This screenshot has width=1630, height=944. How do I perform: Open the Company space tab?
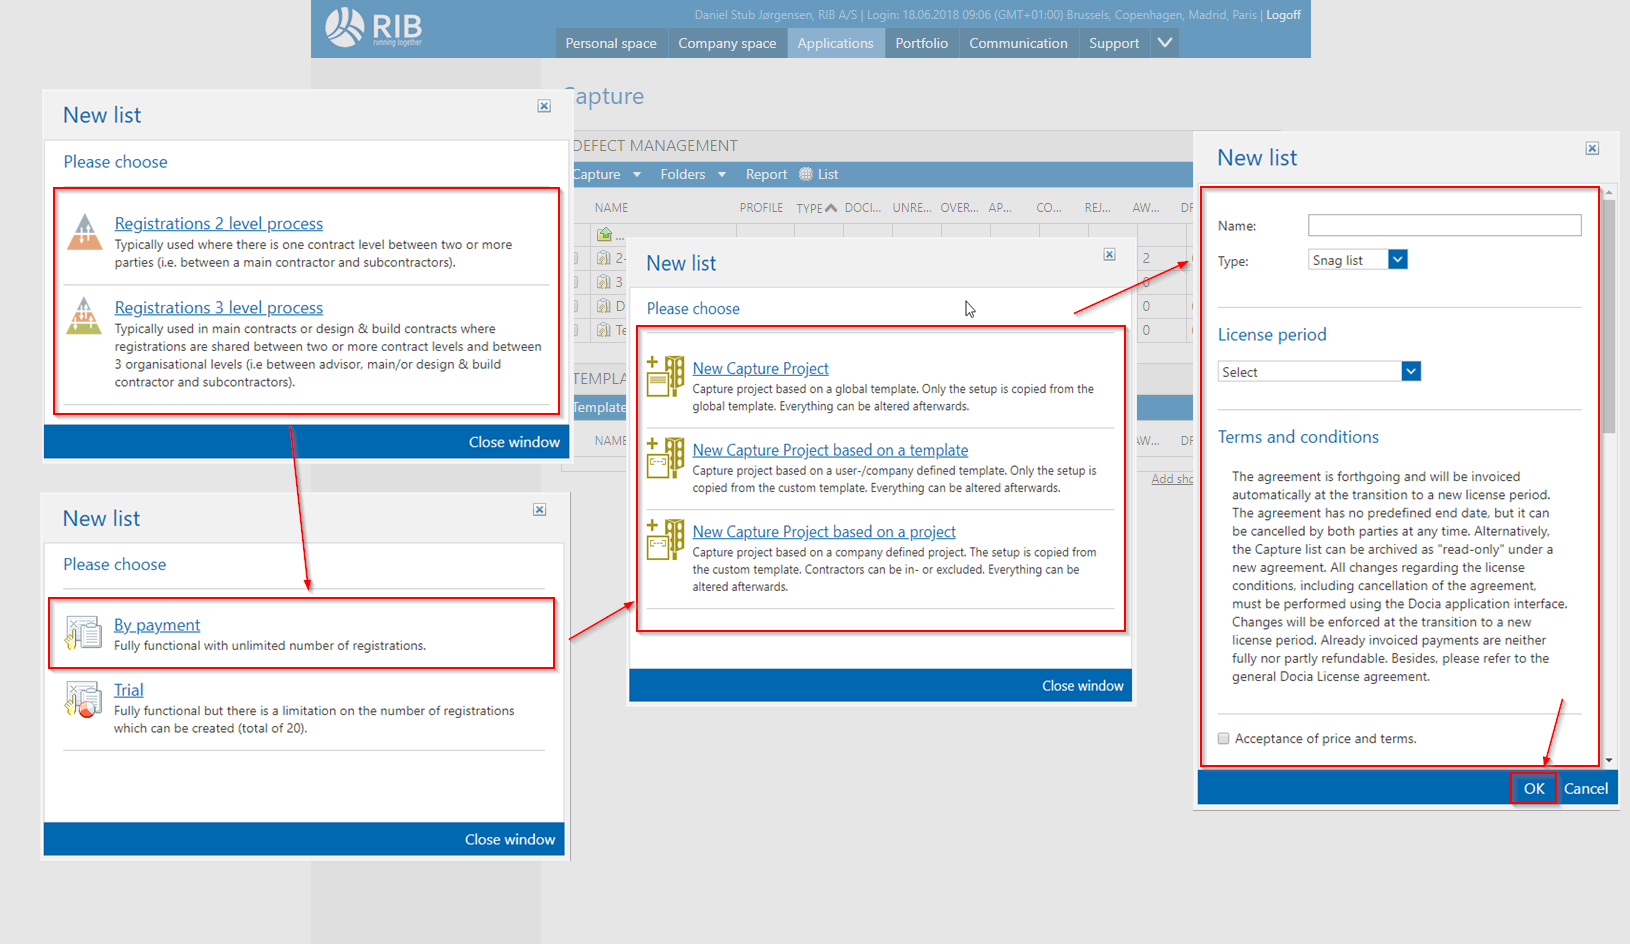point(727,43)
